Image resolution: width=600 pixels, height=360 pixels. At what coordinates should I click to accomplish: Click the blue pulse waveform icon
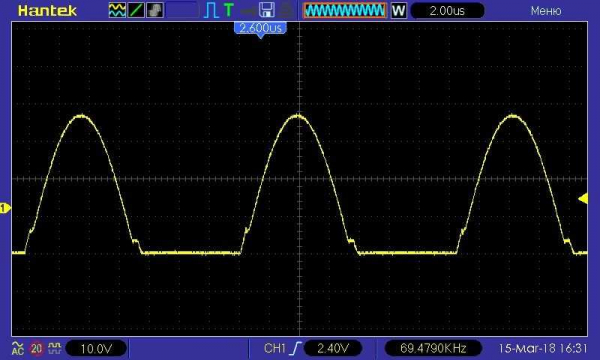point(211,10)
